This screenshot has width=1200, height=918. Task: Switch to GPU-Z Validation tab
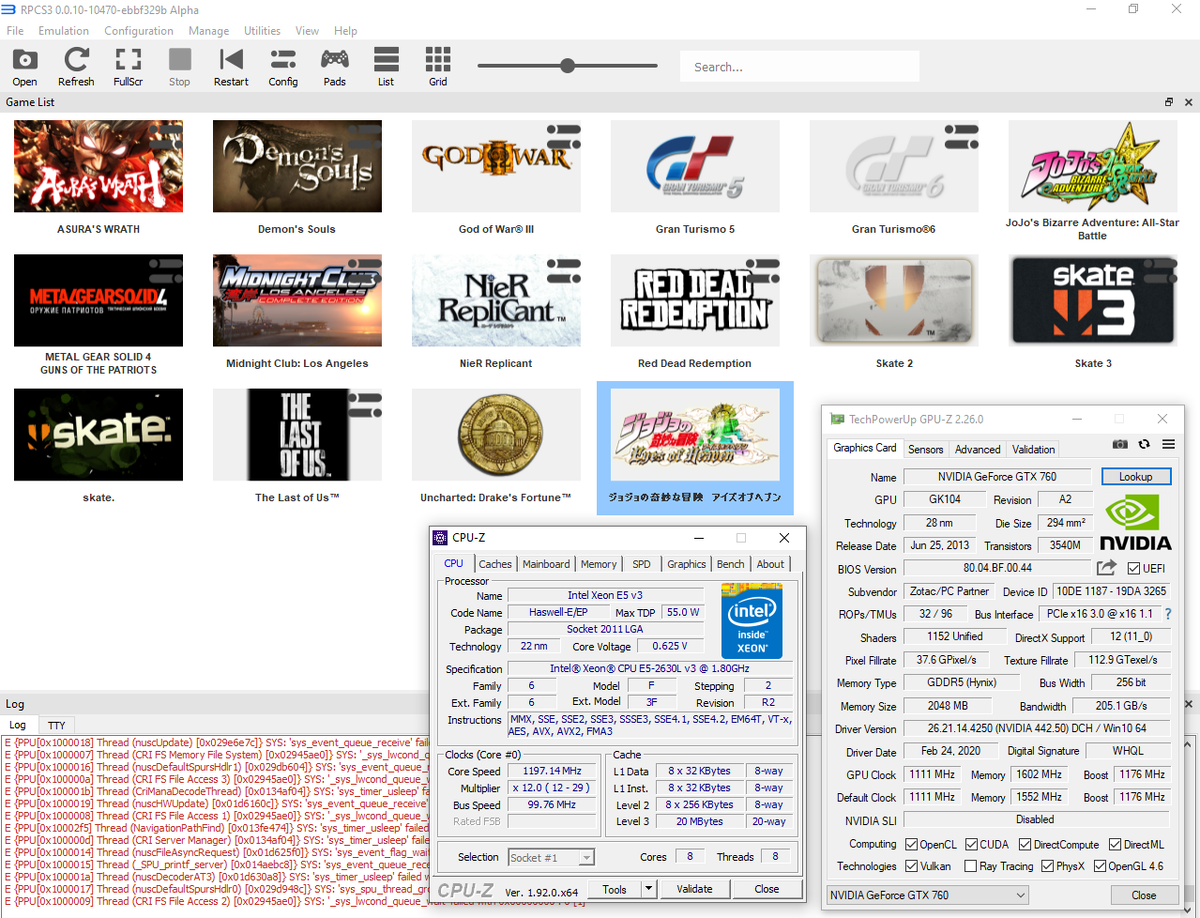pos(1033,449)
